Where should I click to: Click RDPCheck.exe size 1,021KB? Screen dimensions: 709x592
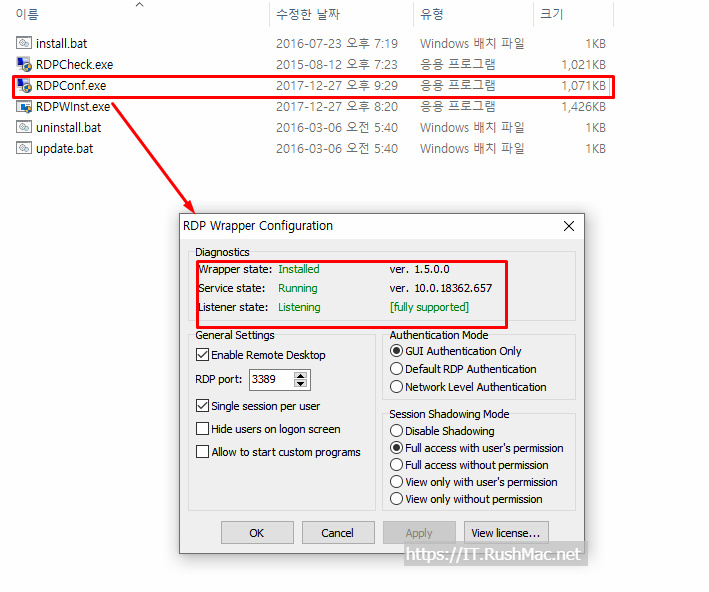[x=583, y=65]
